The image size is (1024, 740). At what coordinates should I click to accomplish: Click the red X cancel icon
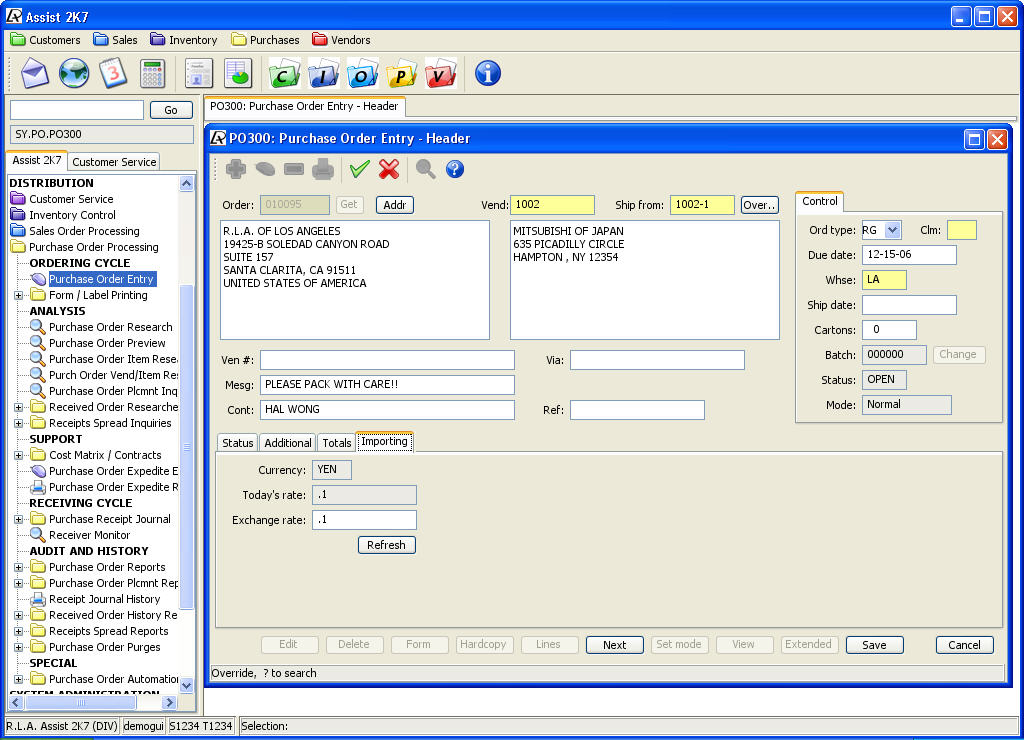(x=389, y=169)
